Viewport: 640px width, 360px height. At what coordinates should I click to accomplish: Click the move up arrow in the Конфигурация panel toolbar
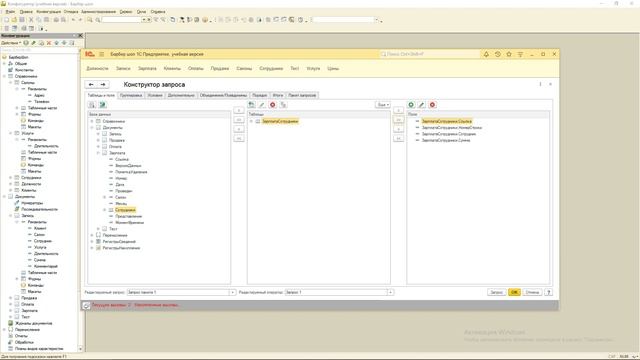tap(57, 43)
